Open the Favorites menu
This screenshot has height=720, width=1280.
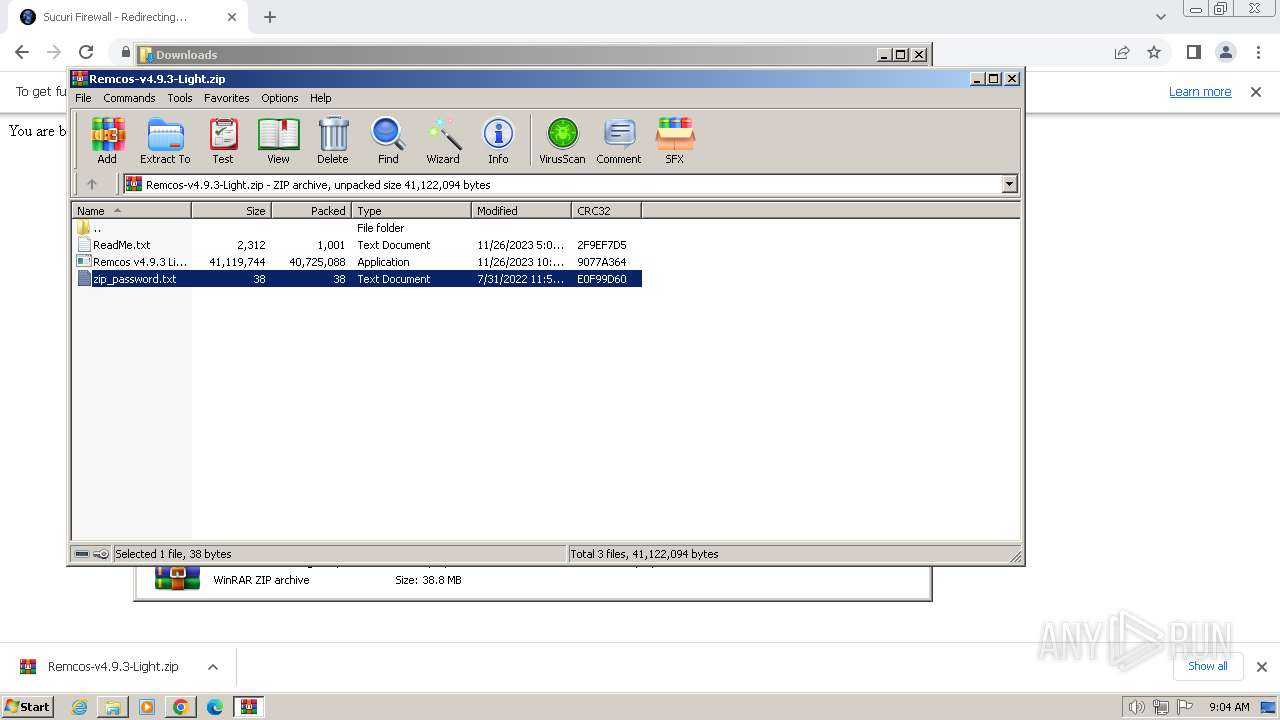point(227,98)
